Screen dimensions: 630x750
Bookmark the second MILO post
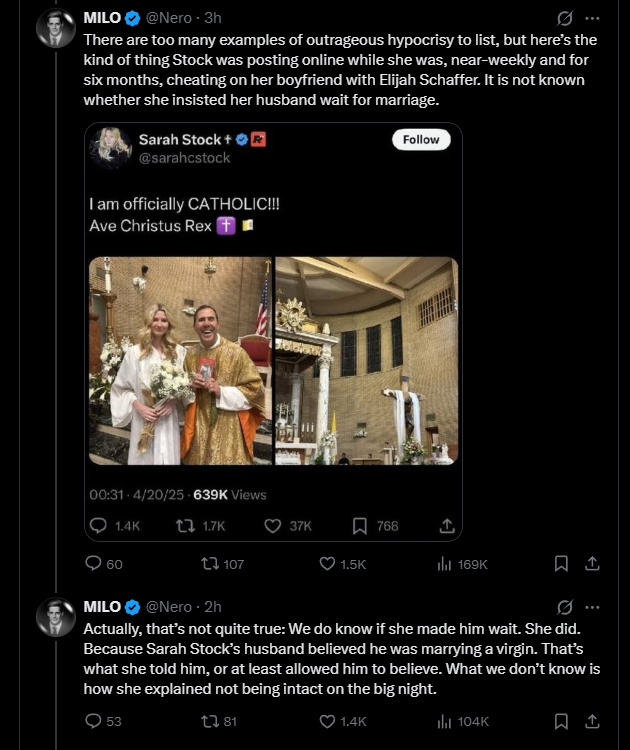pyautogui.click(x=561, y=720)
